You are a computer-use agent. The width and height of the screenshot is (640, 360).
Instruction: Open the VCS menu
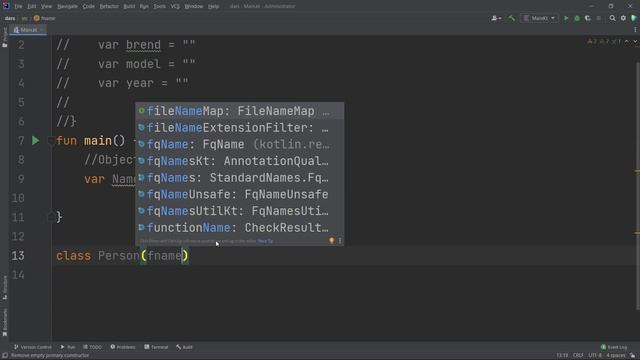(175, 7)
